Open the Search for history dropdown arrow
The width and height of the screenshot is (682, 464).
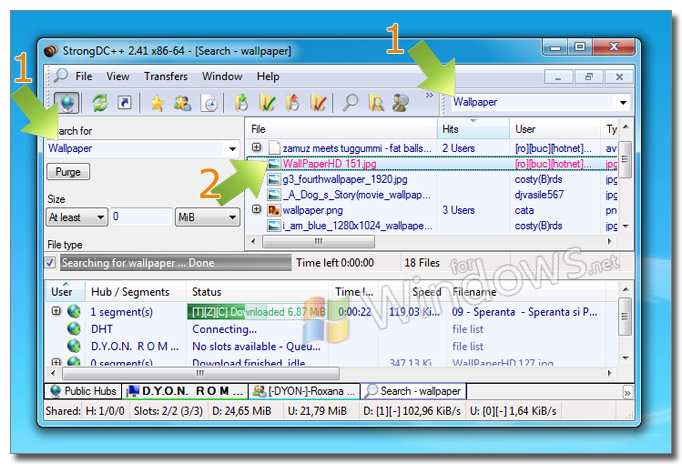pyautogui.click(x=233, y=149)
